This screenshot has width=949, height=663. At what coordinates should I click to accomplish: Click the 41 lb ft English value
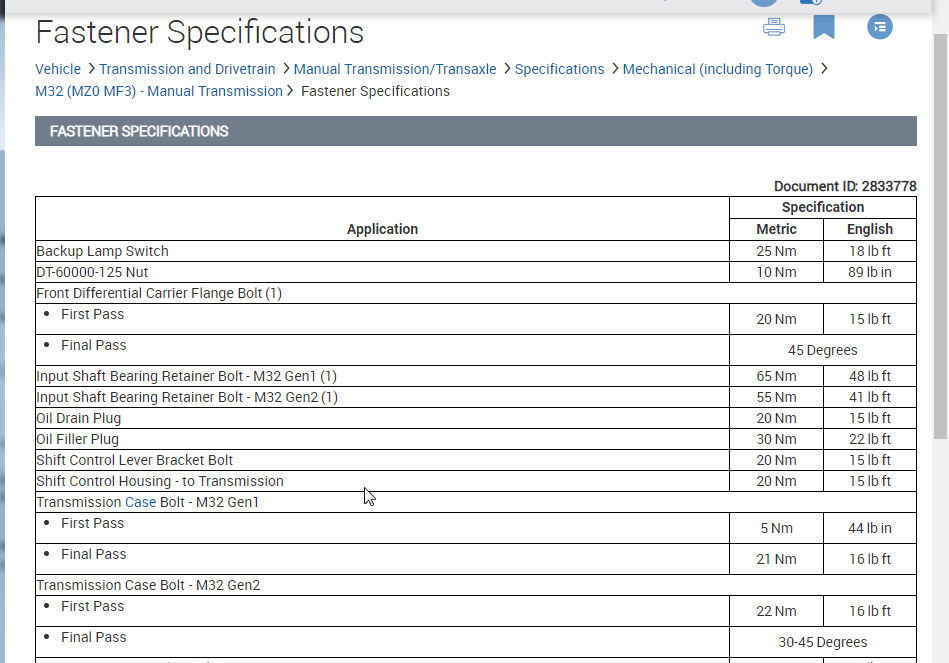click(x=870, y=397)
